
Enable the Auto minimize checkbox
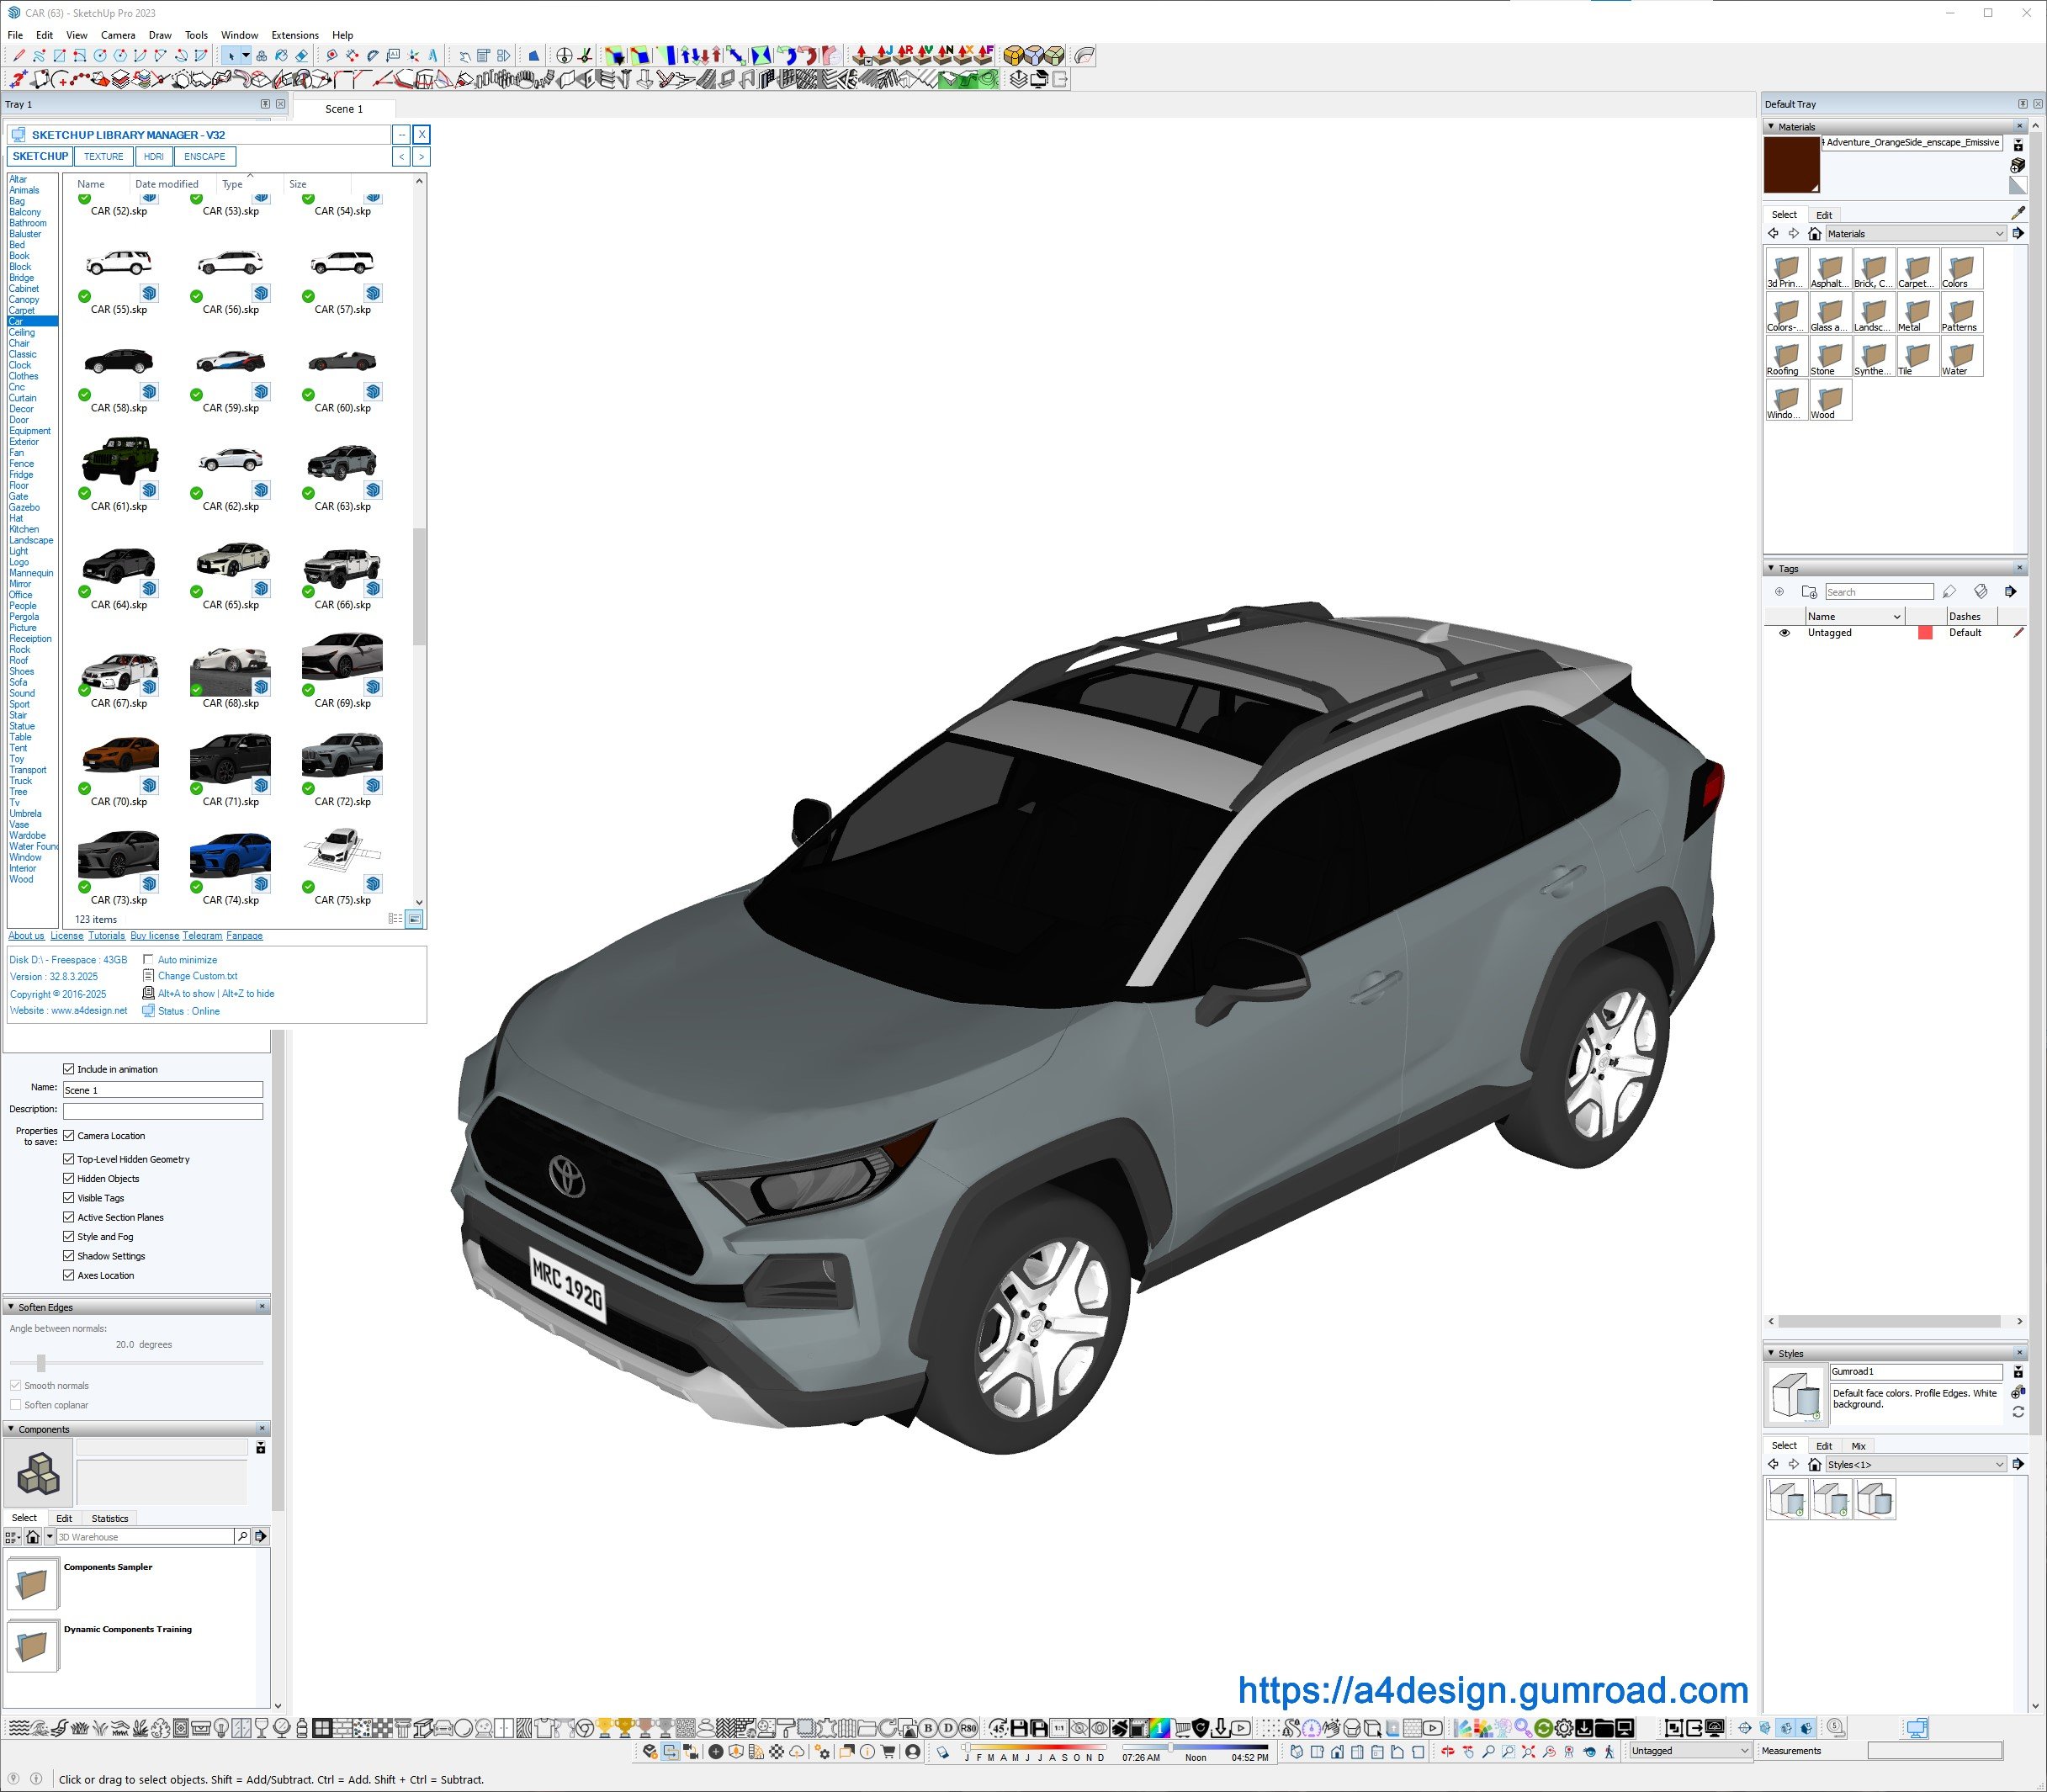(x=148, y=960)
